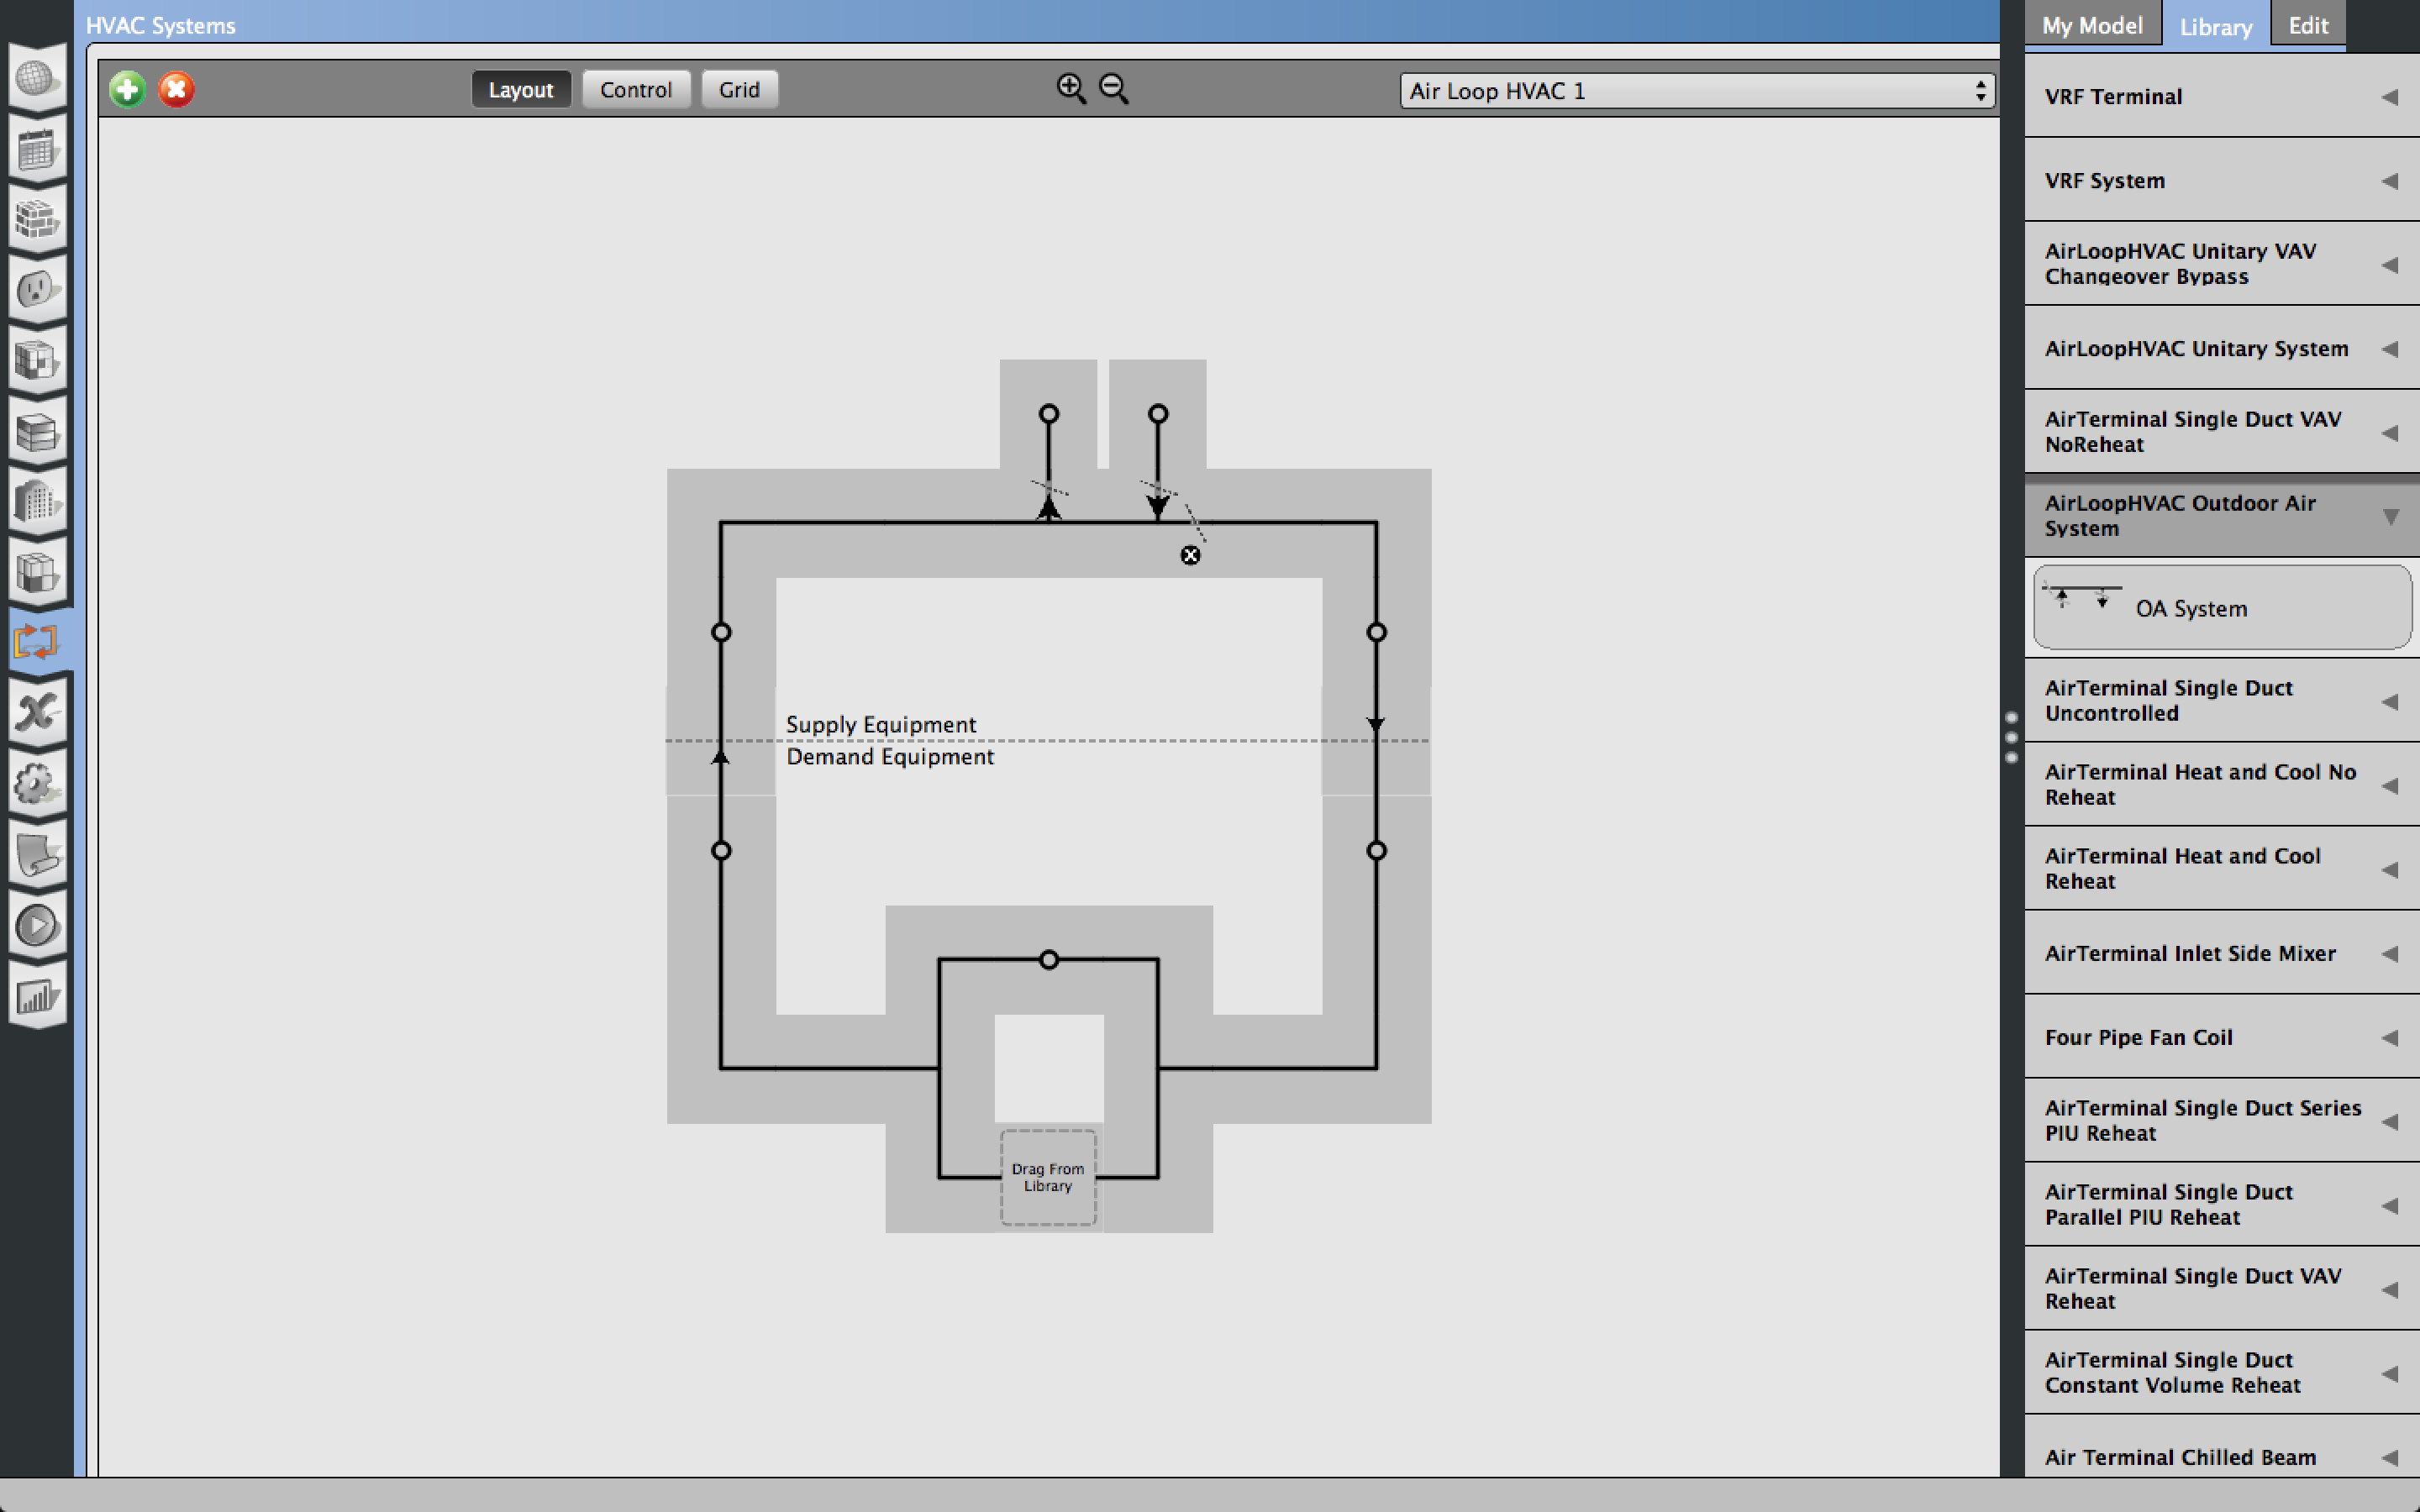Open the Air Loop HVAC 1 dropdown

[1696, 91]
